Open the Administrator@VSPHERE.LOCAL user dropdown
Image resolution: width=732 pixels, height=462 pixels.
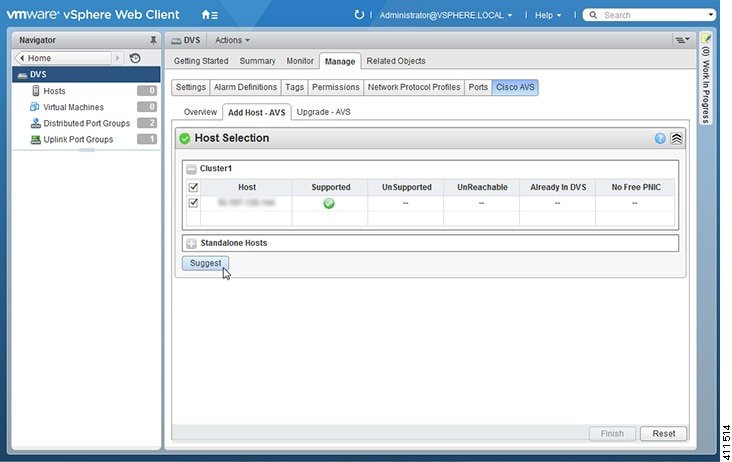(446, 15)
